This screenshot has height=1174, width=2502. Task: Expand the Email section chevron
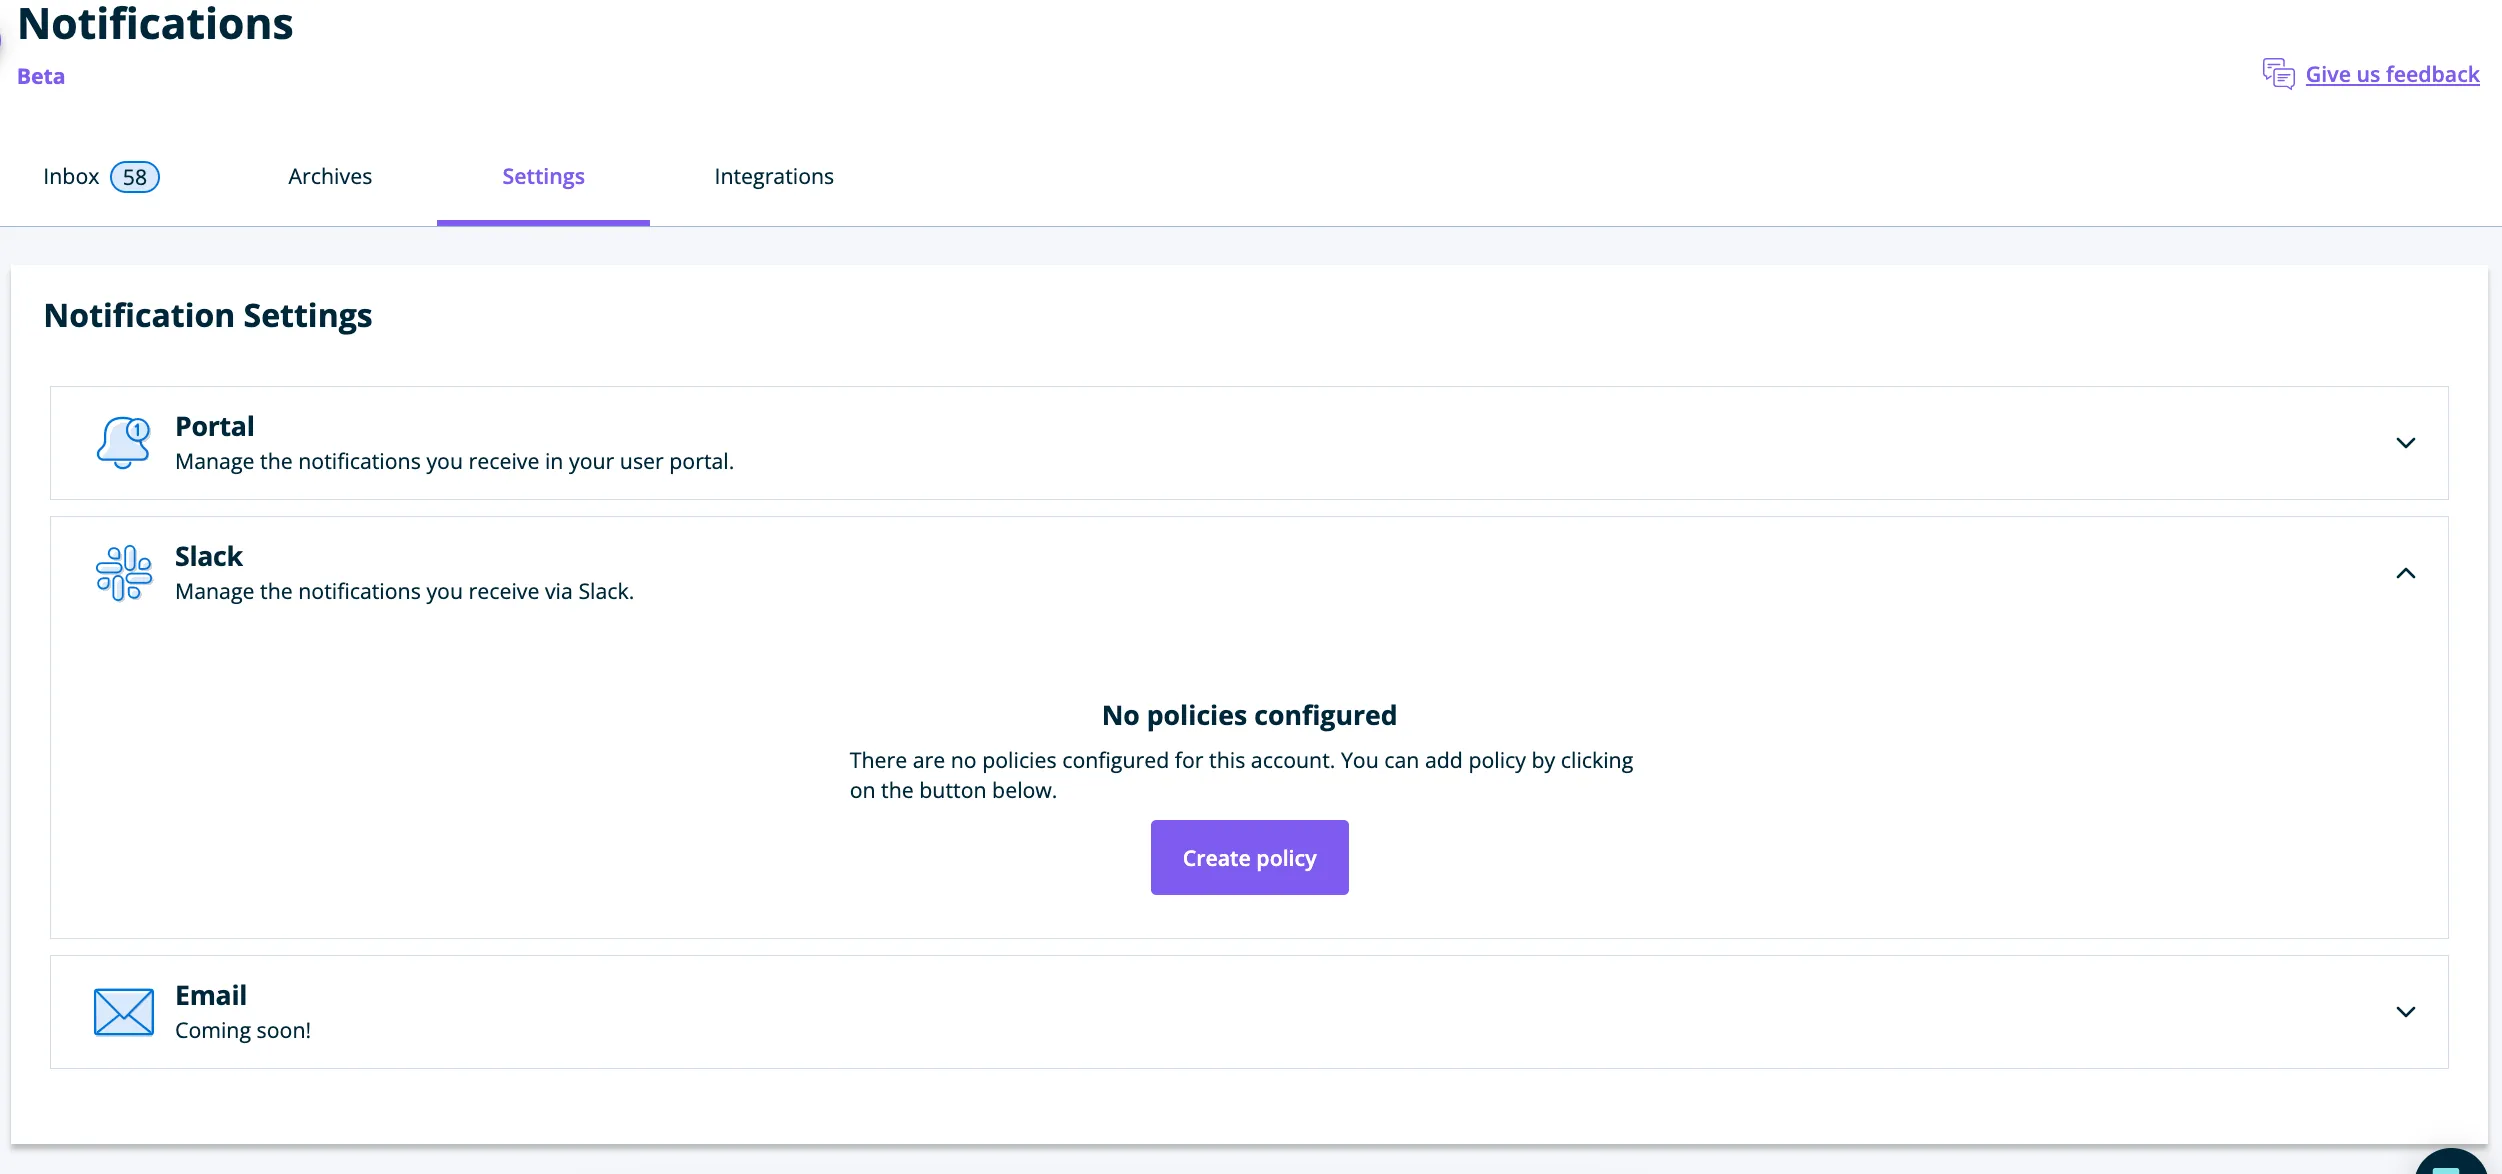pyautogui.click(x=2406, y=1011)
